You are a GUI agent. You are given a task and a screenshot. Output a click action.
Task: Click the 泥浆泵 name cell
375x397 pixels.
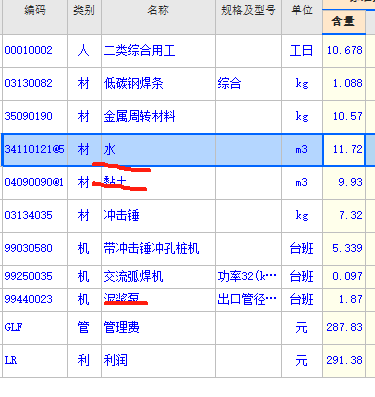tap(158, 299)
